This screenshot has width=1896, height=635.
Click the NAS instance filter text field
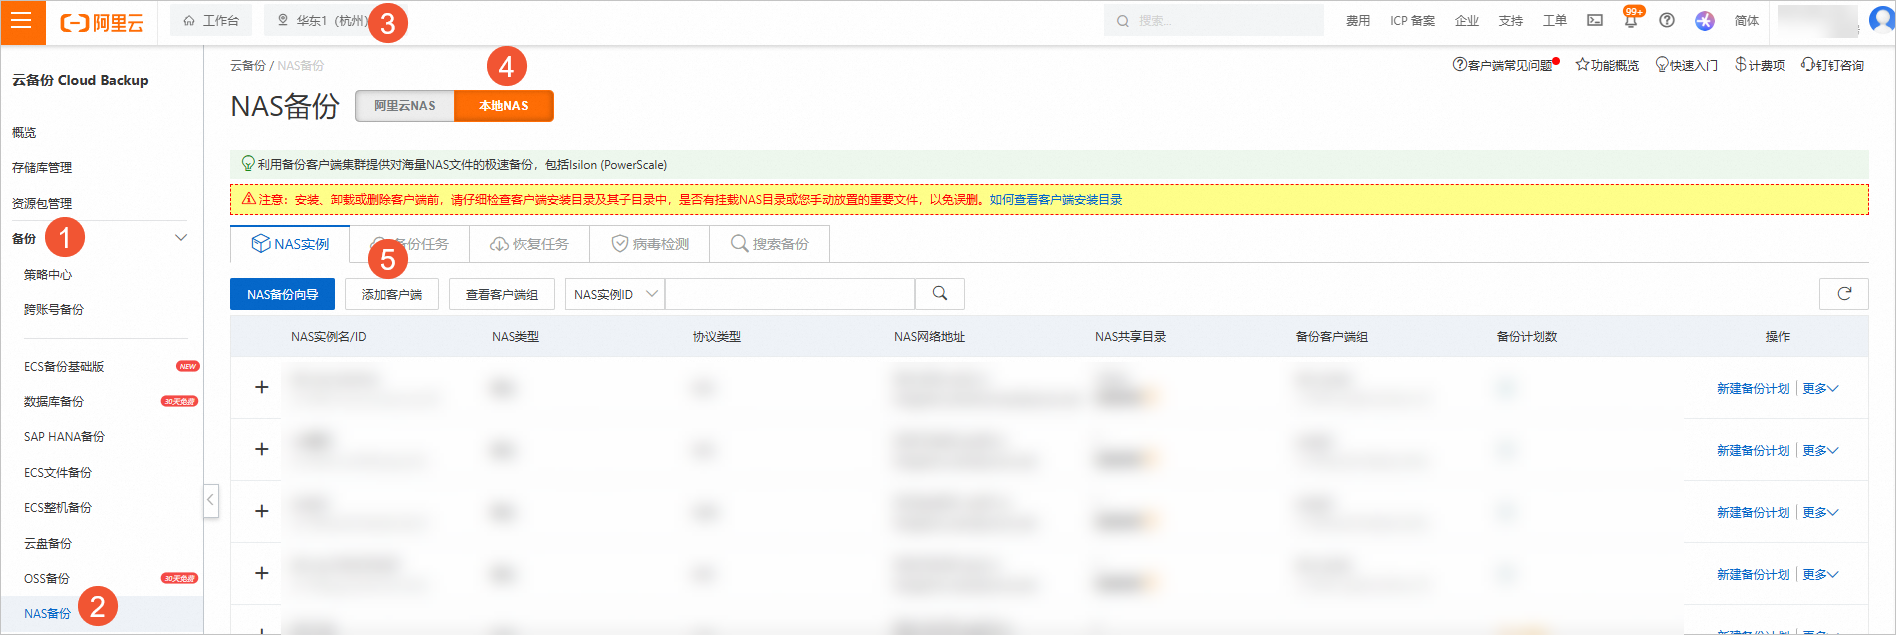[790, 294]
